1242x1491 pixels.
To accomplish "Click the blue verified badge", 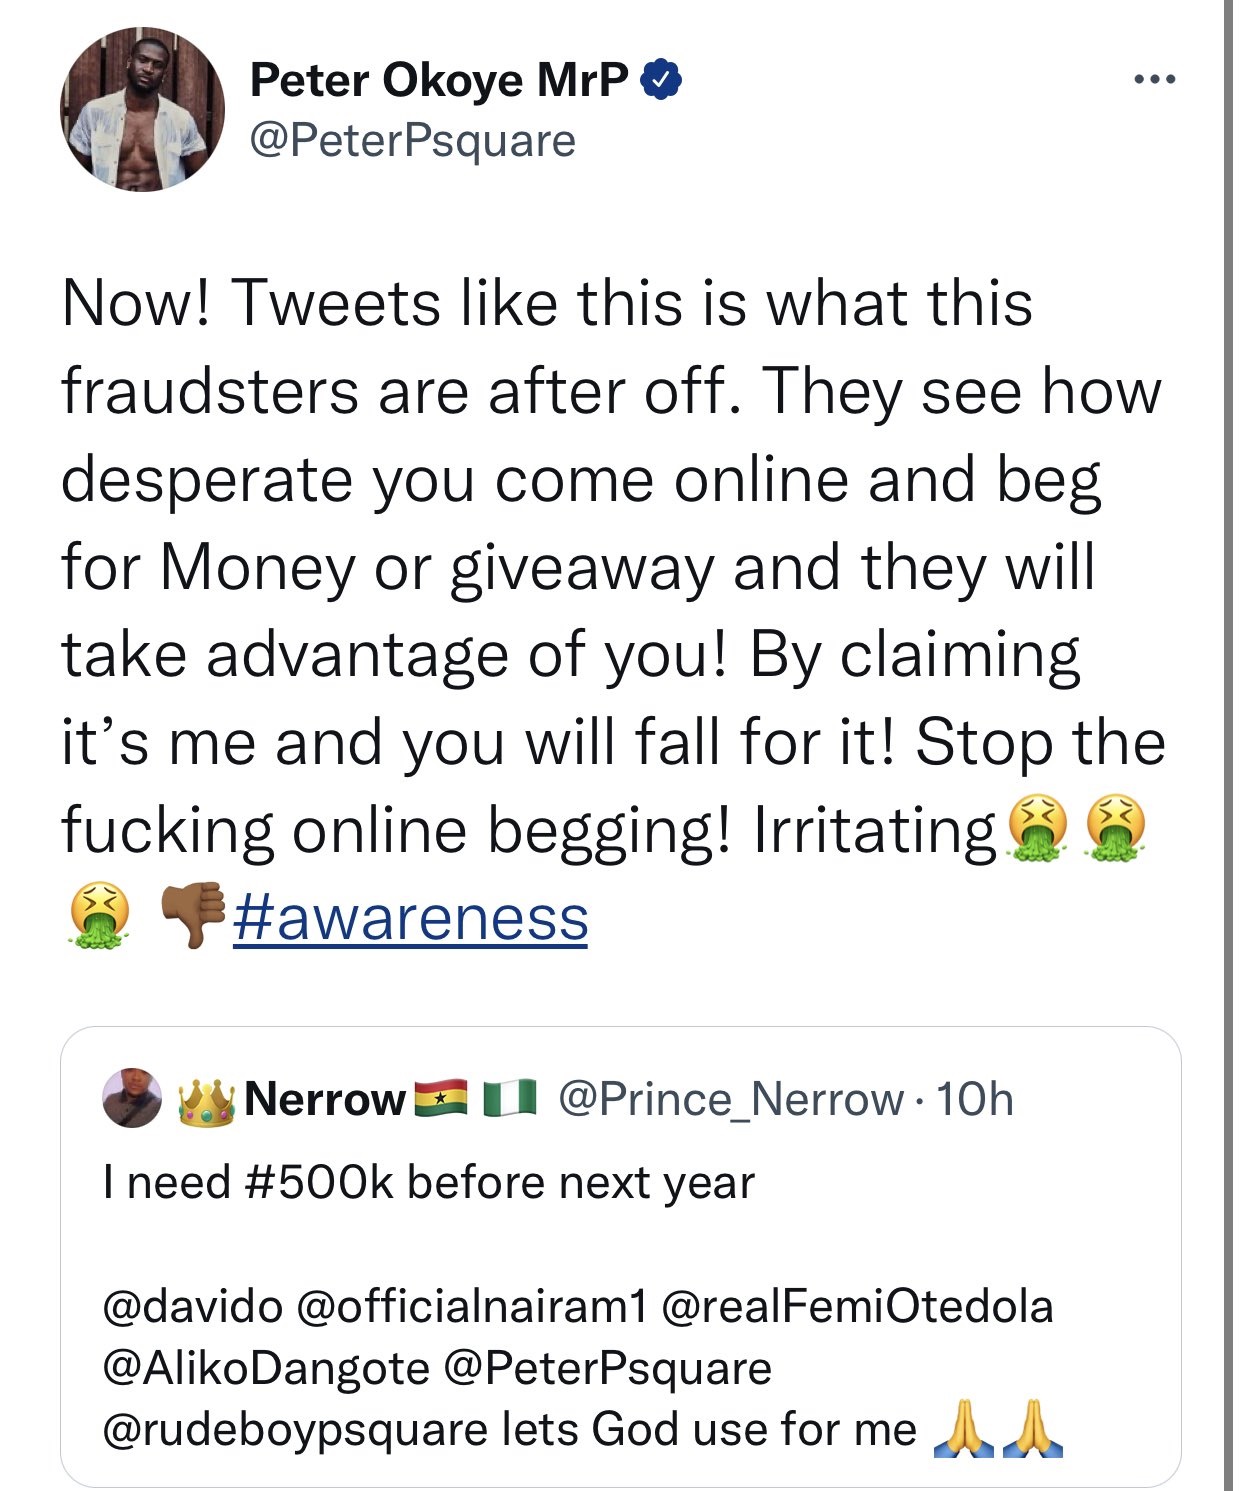I will coord(660,79).
